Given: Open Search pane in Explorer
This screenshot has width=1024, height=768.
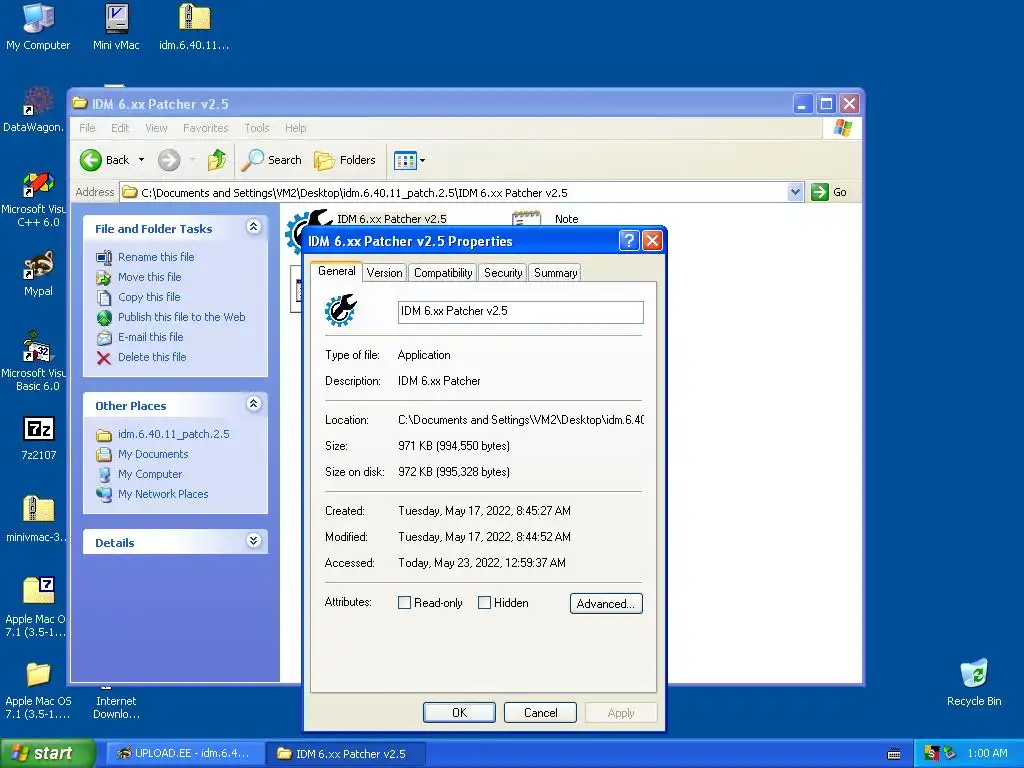Looking at the screenshot, I should 271,160.
